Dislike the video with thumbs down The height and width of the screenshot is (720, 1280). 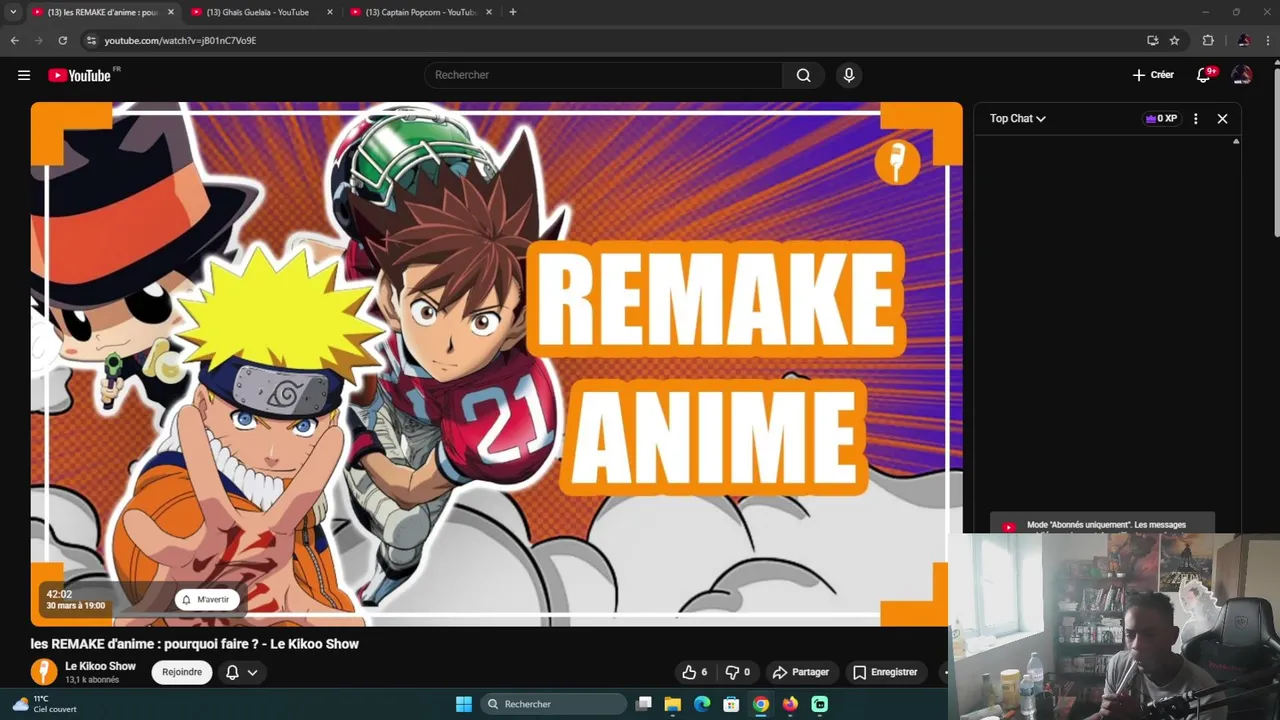click(738, 672)
